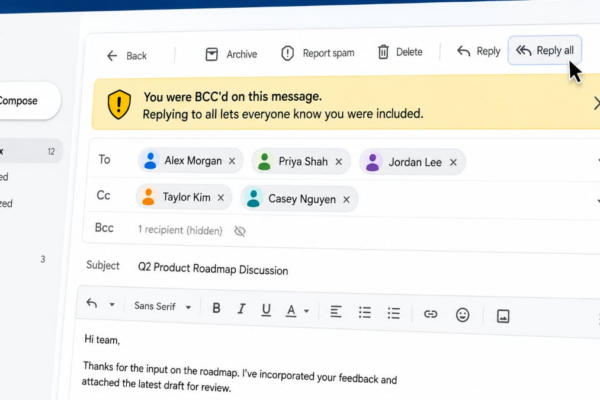Remove Alex Morgan from To recipients

232,161
